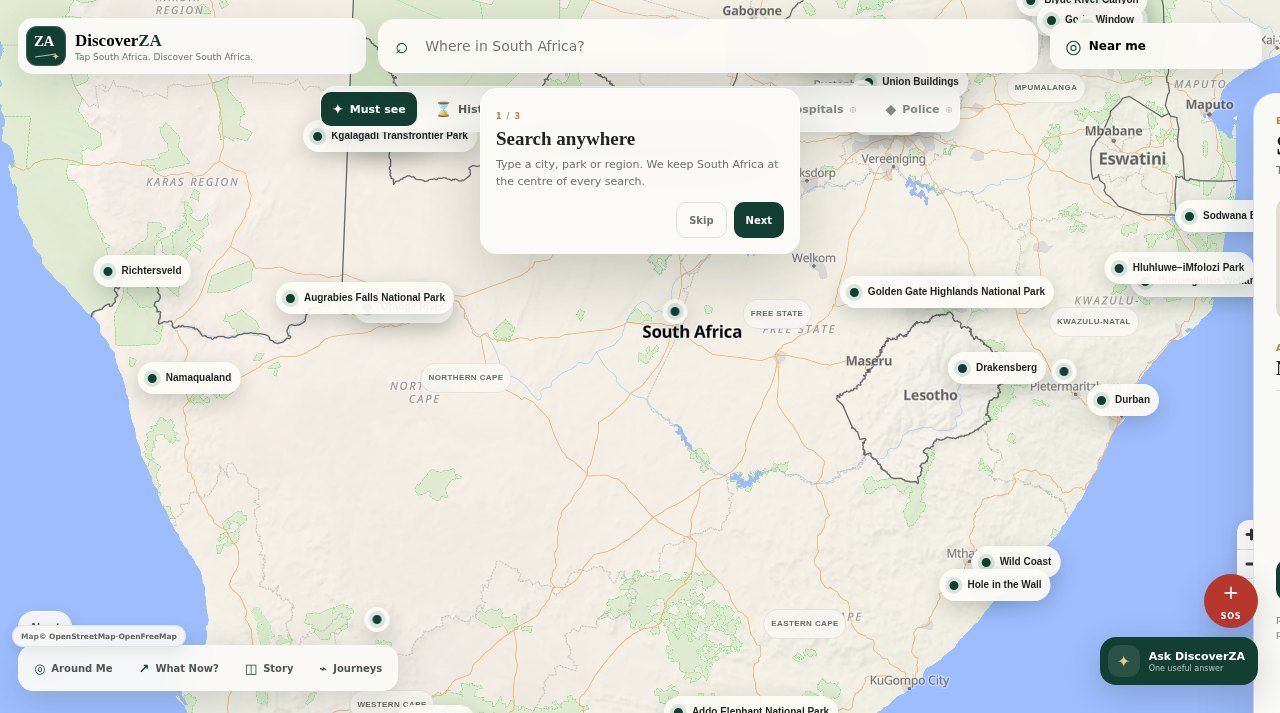Click the Mpumalanga province label
1280x713 pixels.
(x=1046, y=87)
